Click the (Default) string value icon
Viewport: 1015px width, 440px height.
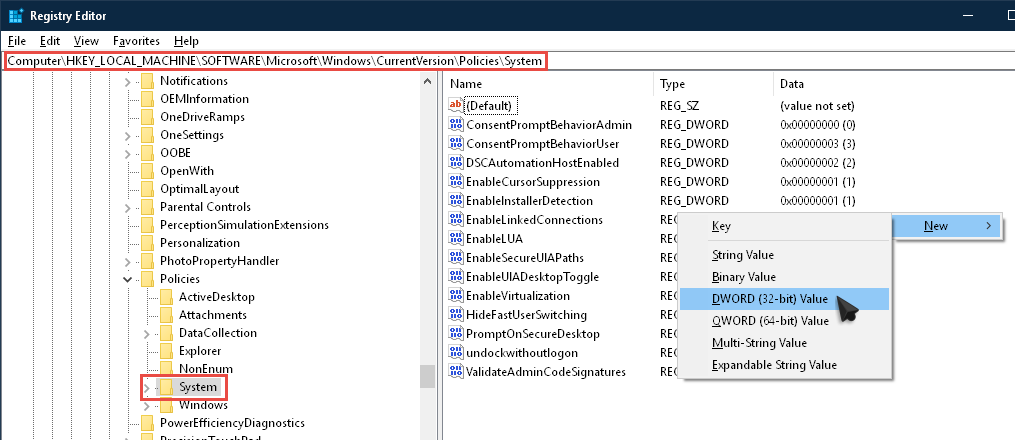456,105
